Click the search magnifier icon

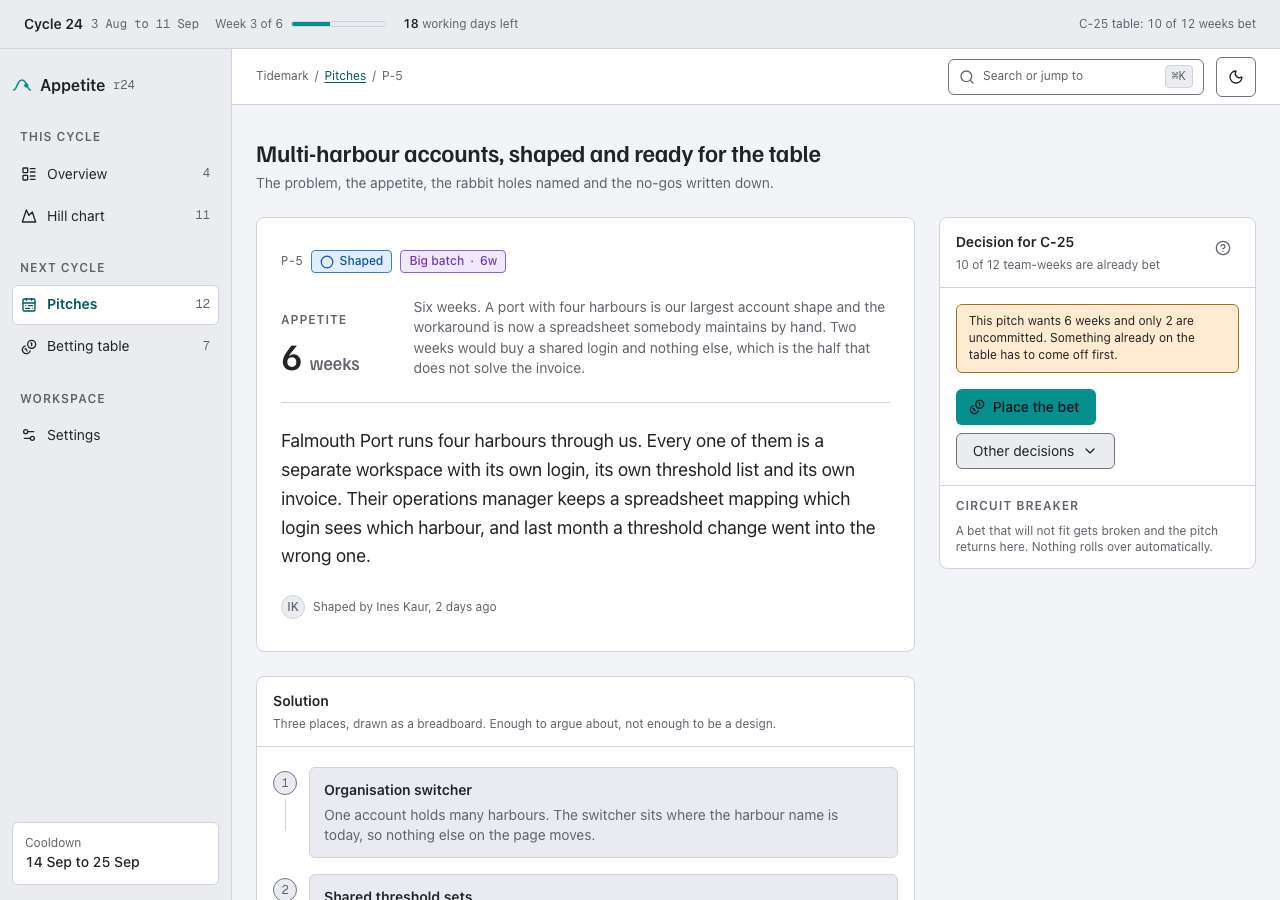tap(967, 77)
